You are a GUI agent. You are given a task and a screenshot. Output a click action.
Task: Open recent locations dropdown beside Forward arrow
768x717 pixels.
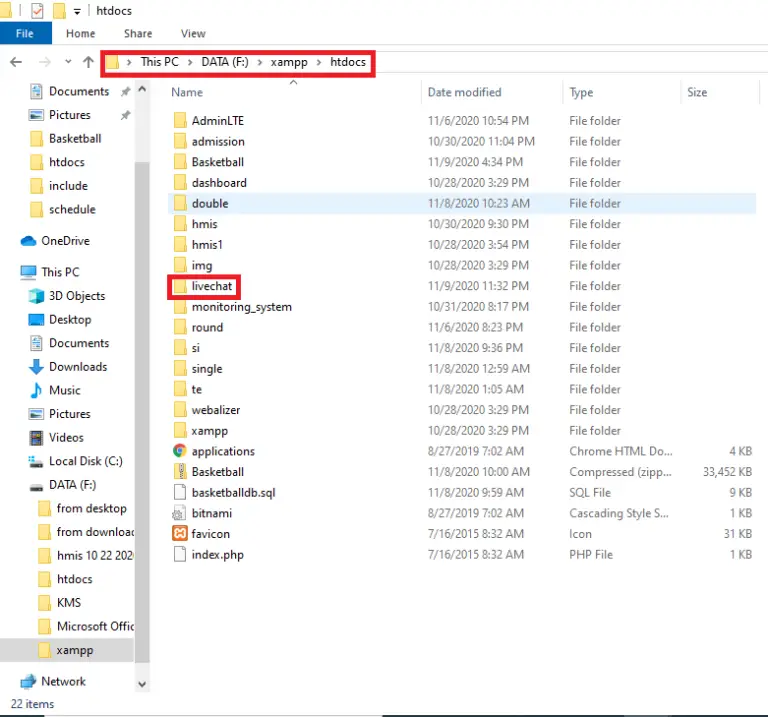point(66,62)
